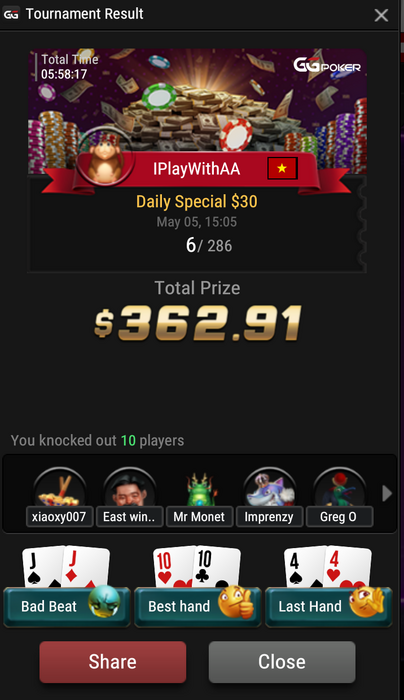Viewport: 404px width, 700px height.
Task: Select East win.. player avatar
Action: click(x=129, y=487)
